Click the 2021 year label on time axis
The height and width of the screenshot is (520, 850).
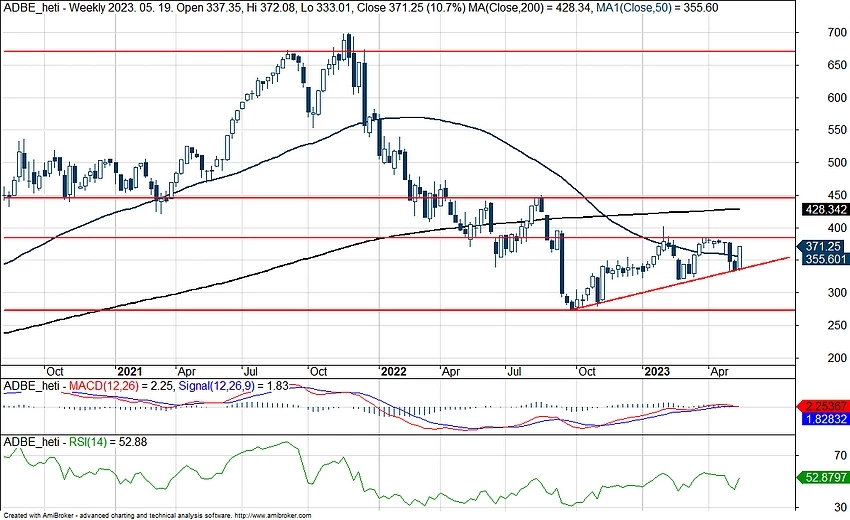tap(130, 371)
